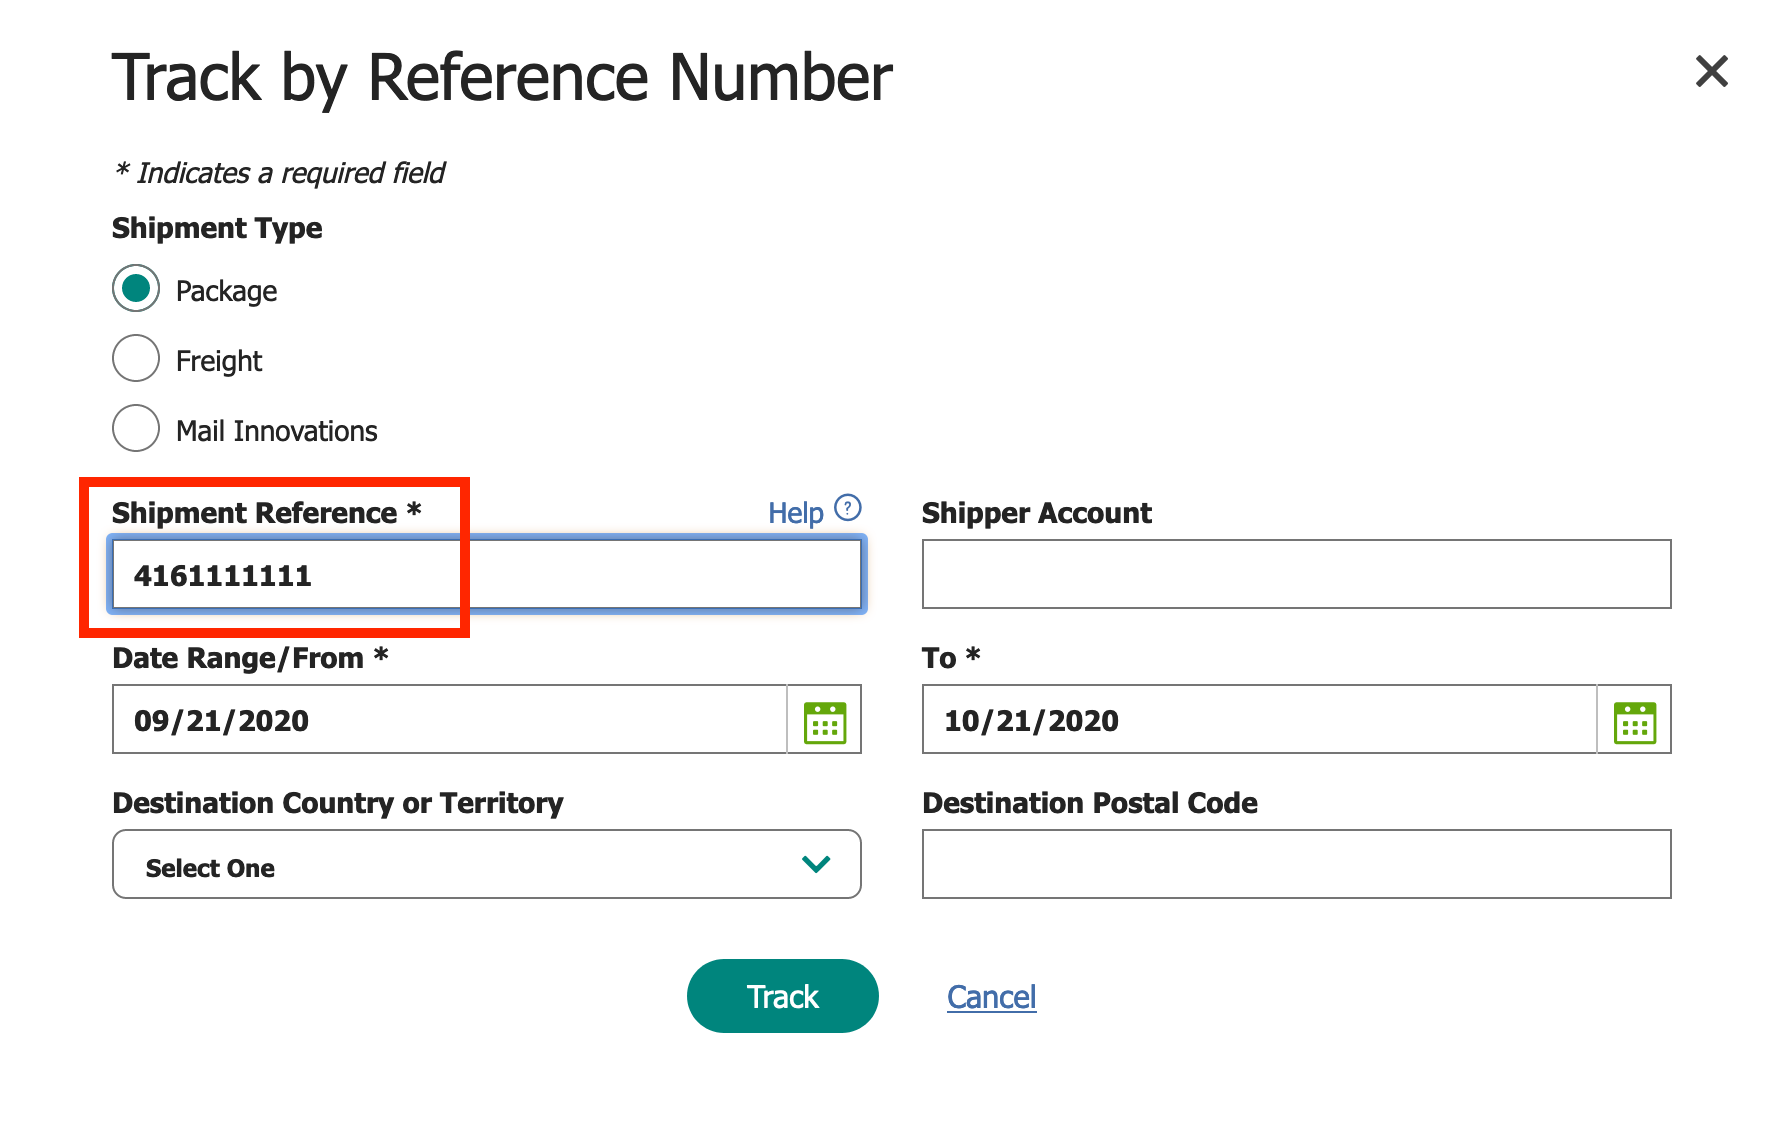The width and height of the screenshot is (1786, 1144).
Task: Click the teal chevron arrow on Select One
Action: point(816,865)
